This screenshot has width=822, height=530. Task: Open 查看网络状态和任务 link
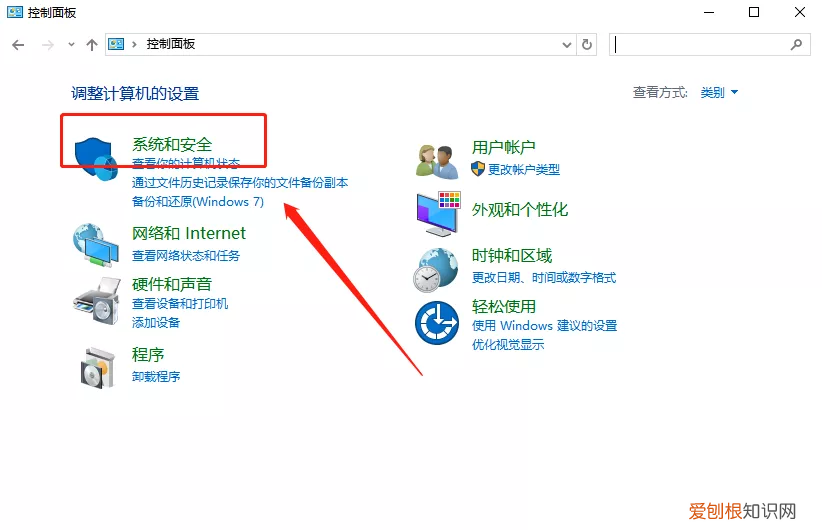[186, 255]
